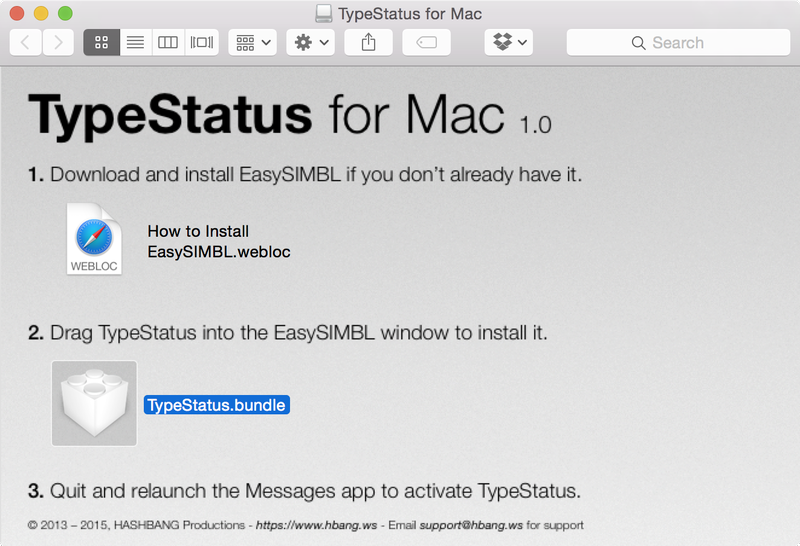Screen dimensions: 800x546
Task: Switch to list view
Action: point(135,42)
